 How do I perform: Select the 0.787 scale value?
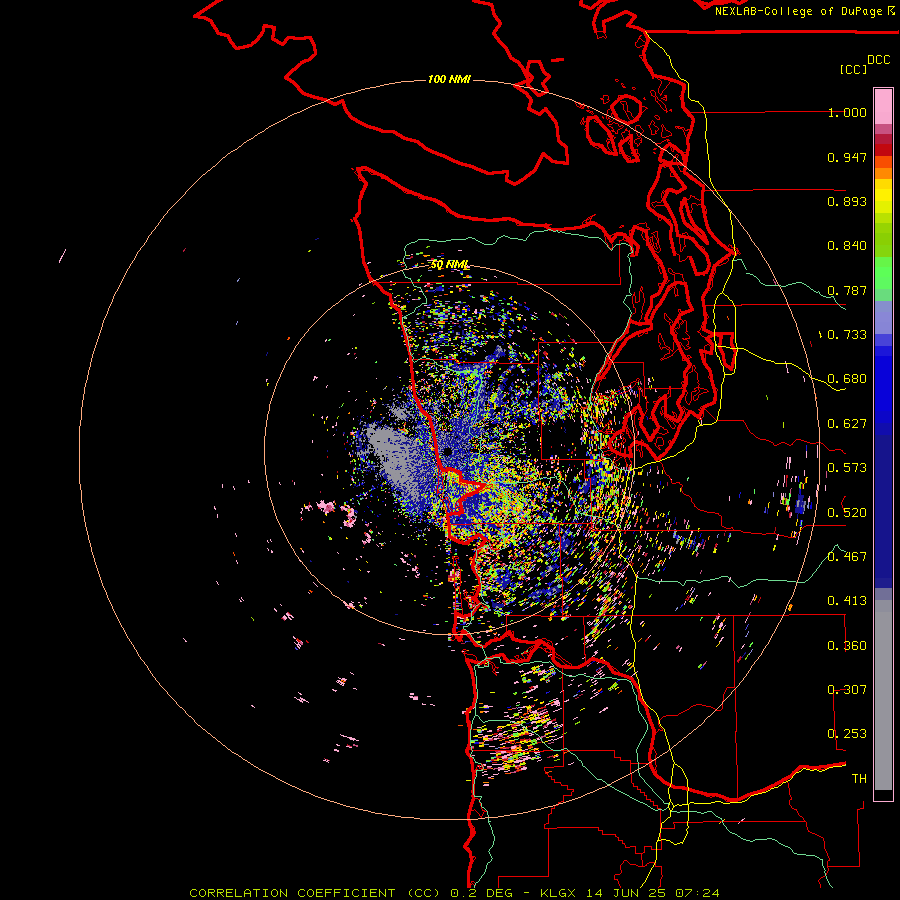(847, 290)
